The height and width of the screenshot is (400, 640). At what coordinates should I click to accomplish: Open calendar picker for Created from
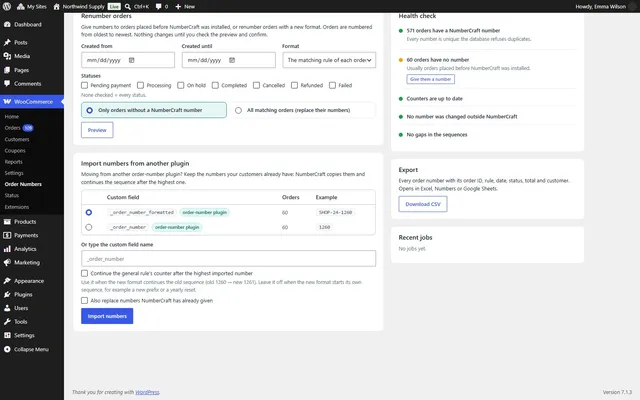131,60
